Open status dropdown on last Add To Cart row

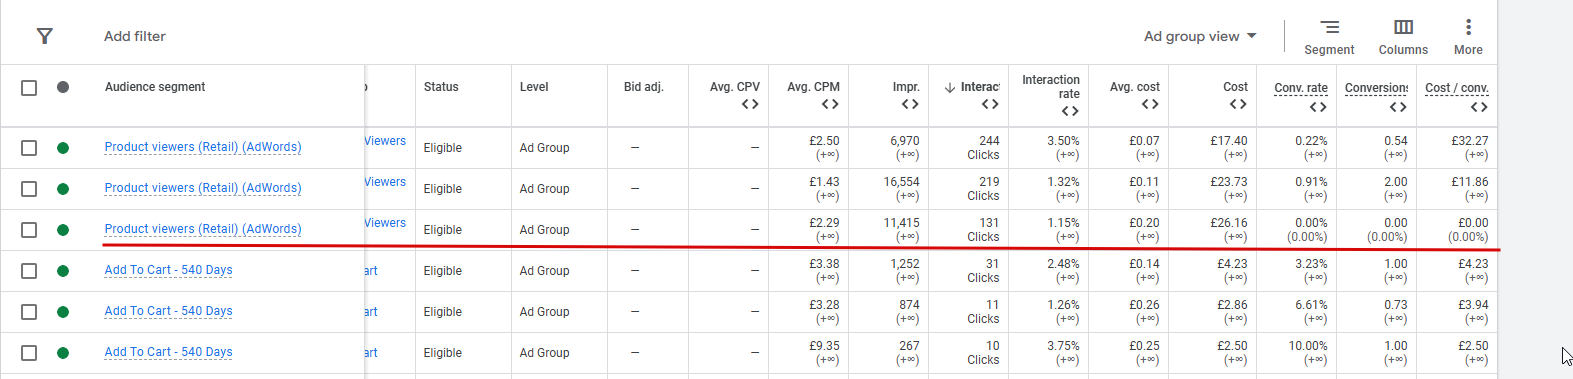point(63,353)
